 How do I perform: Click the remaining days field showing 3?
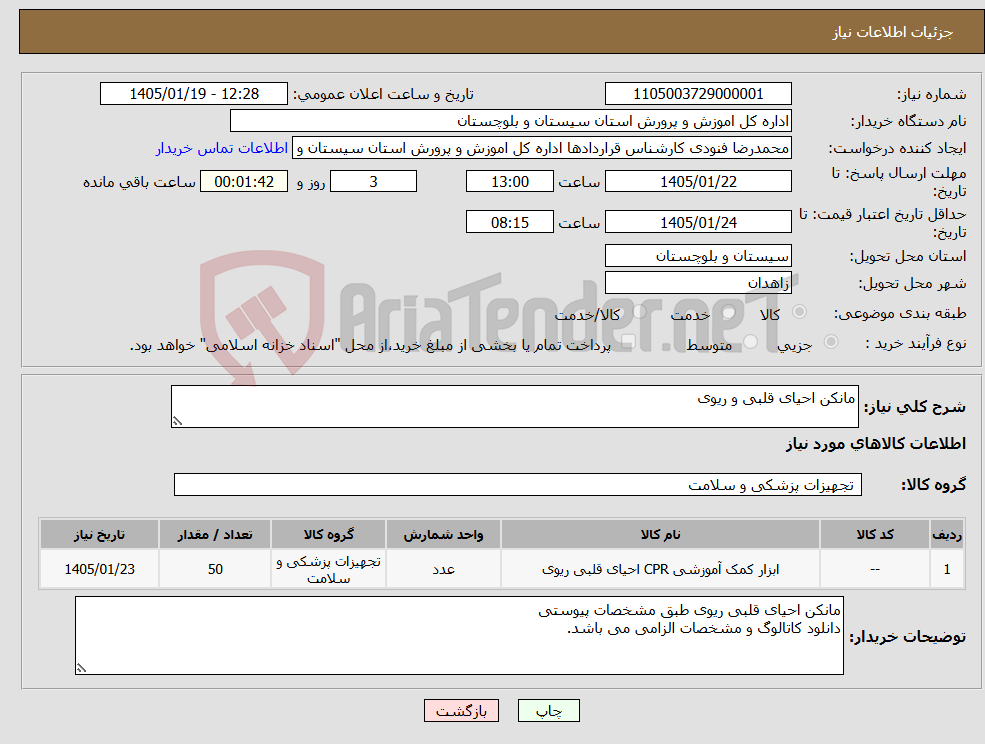click(373, 182)
